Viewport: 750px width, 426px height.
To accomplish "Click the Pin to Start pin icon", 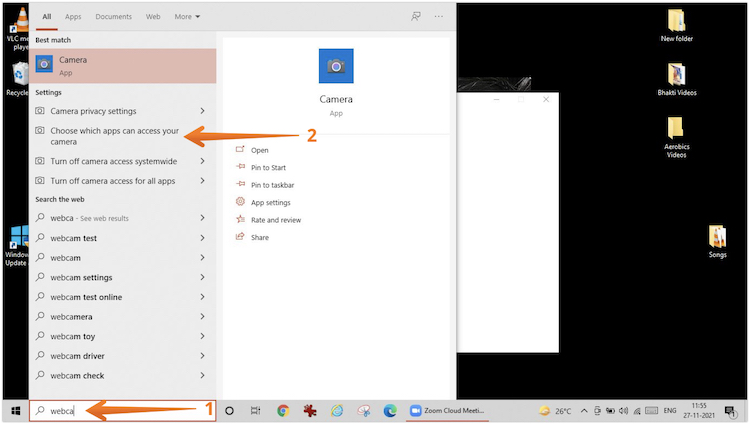I will (x=240, y=167).
